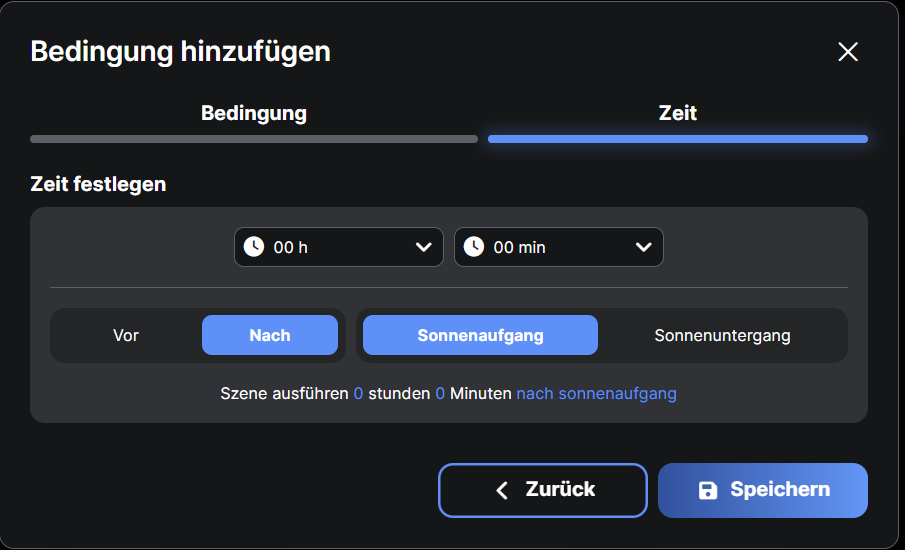Expand the hours dropdown arrow
This screenshot has width=905, height=550.
(423, 247)
